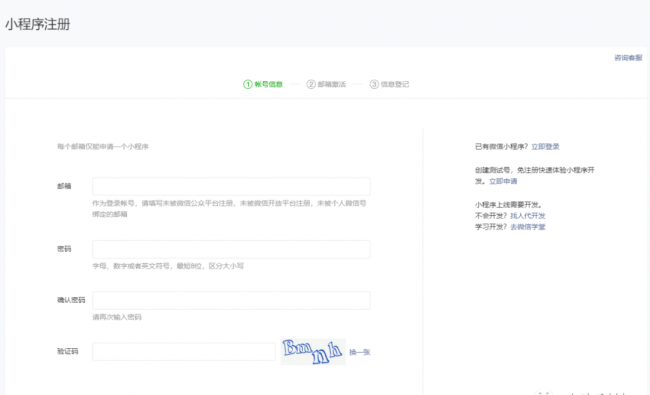Click the captcha image showing Bmnh
Image resolution: width=650 pixels, height=395 pixels.
[313, 352]
